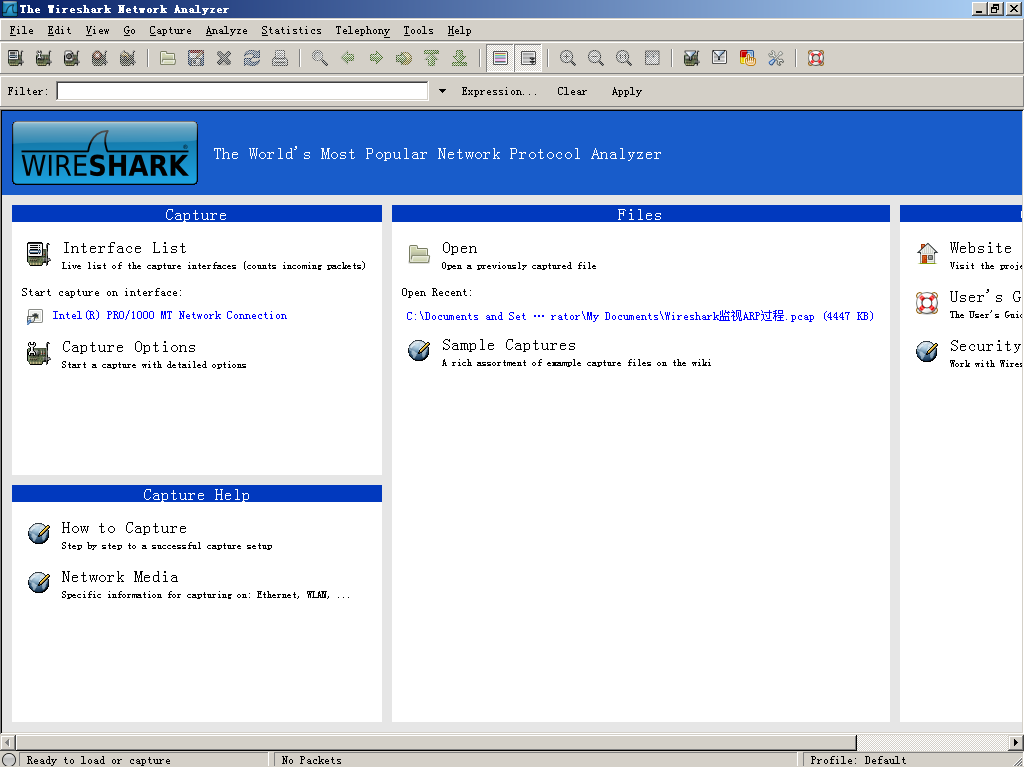Screen dimensions: 1024x768
Task: Open coloring rules toolbar icon
Action: 748,58
